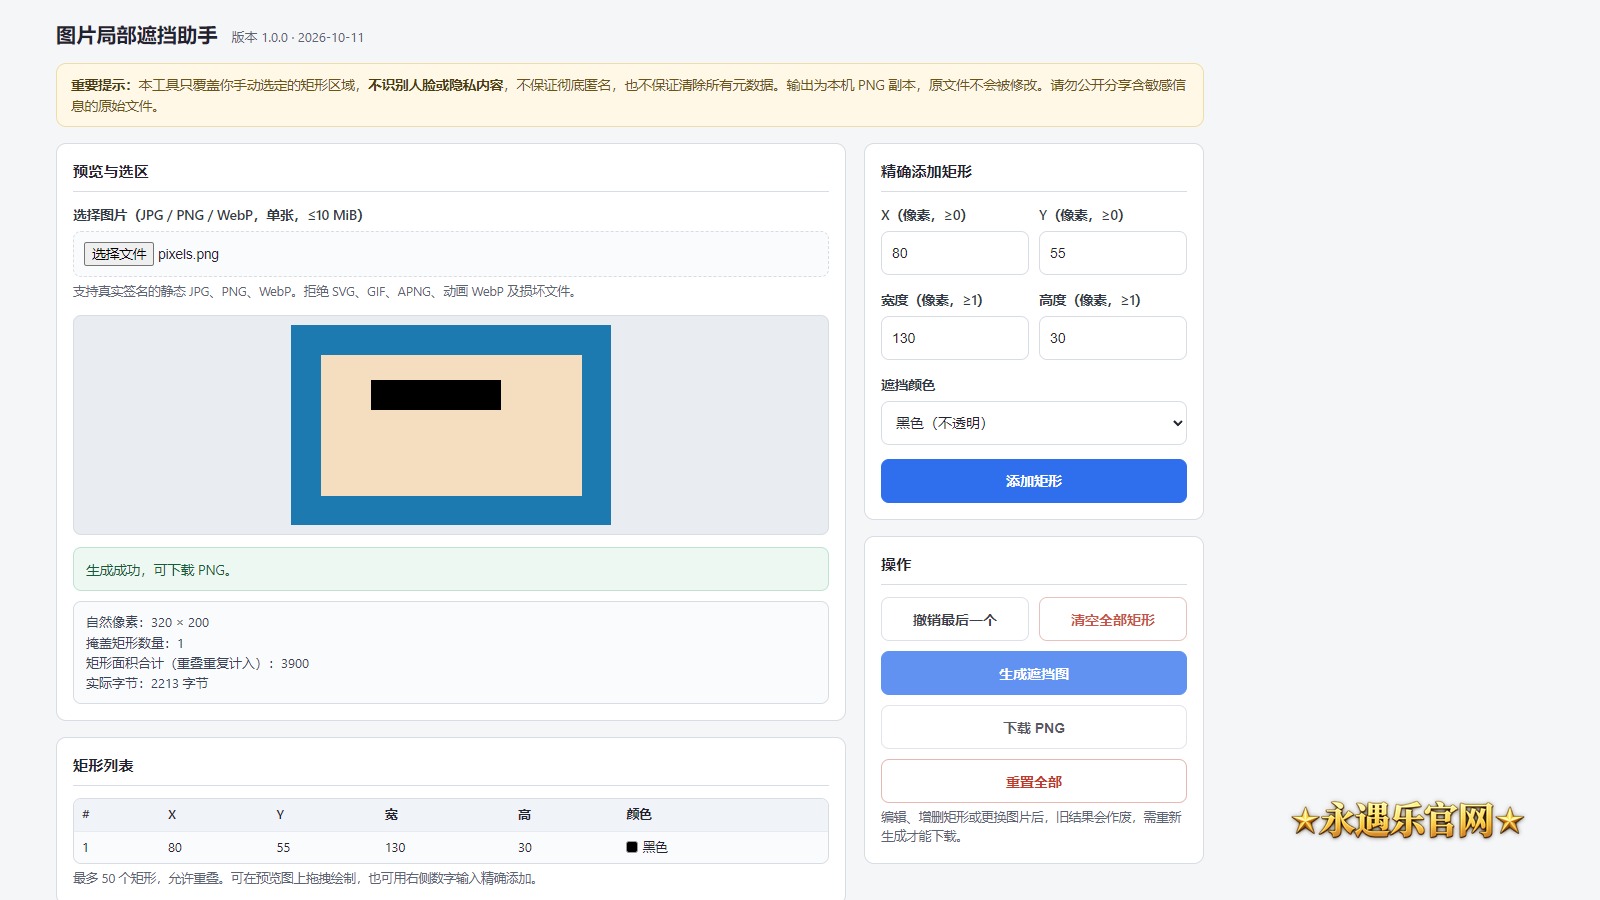This screenshot has width=1600, height=900.
Task: Focus the 高度 input showing 30
Action: tap(1112, 338)
